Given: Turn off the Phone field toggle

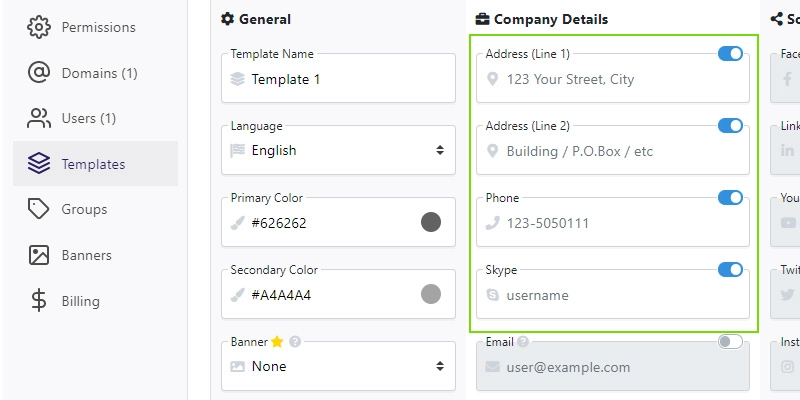Looking at the screenshot, I should (x=730, y=197).
